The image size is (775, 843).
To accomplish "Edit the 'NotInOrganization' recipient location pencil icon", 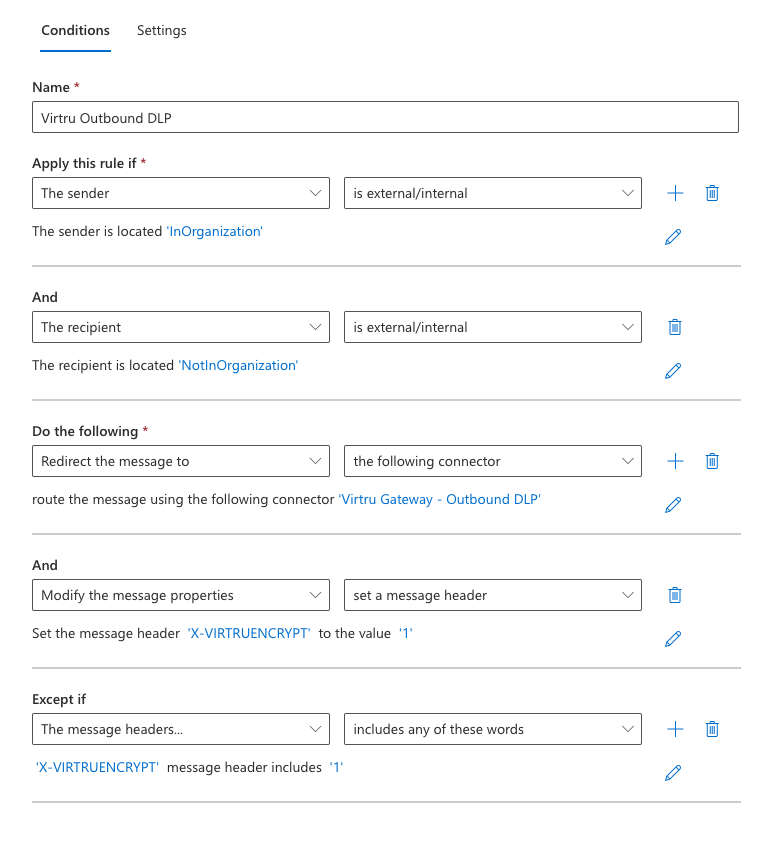I will click(673, 371).
